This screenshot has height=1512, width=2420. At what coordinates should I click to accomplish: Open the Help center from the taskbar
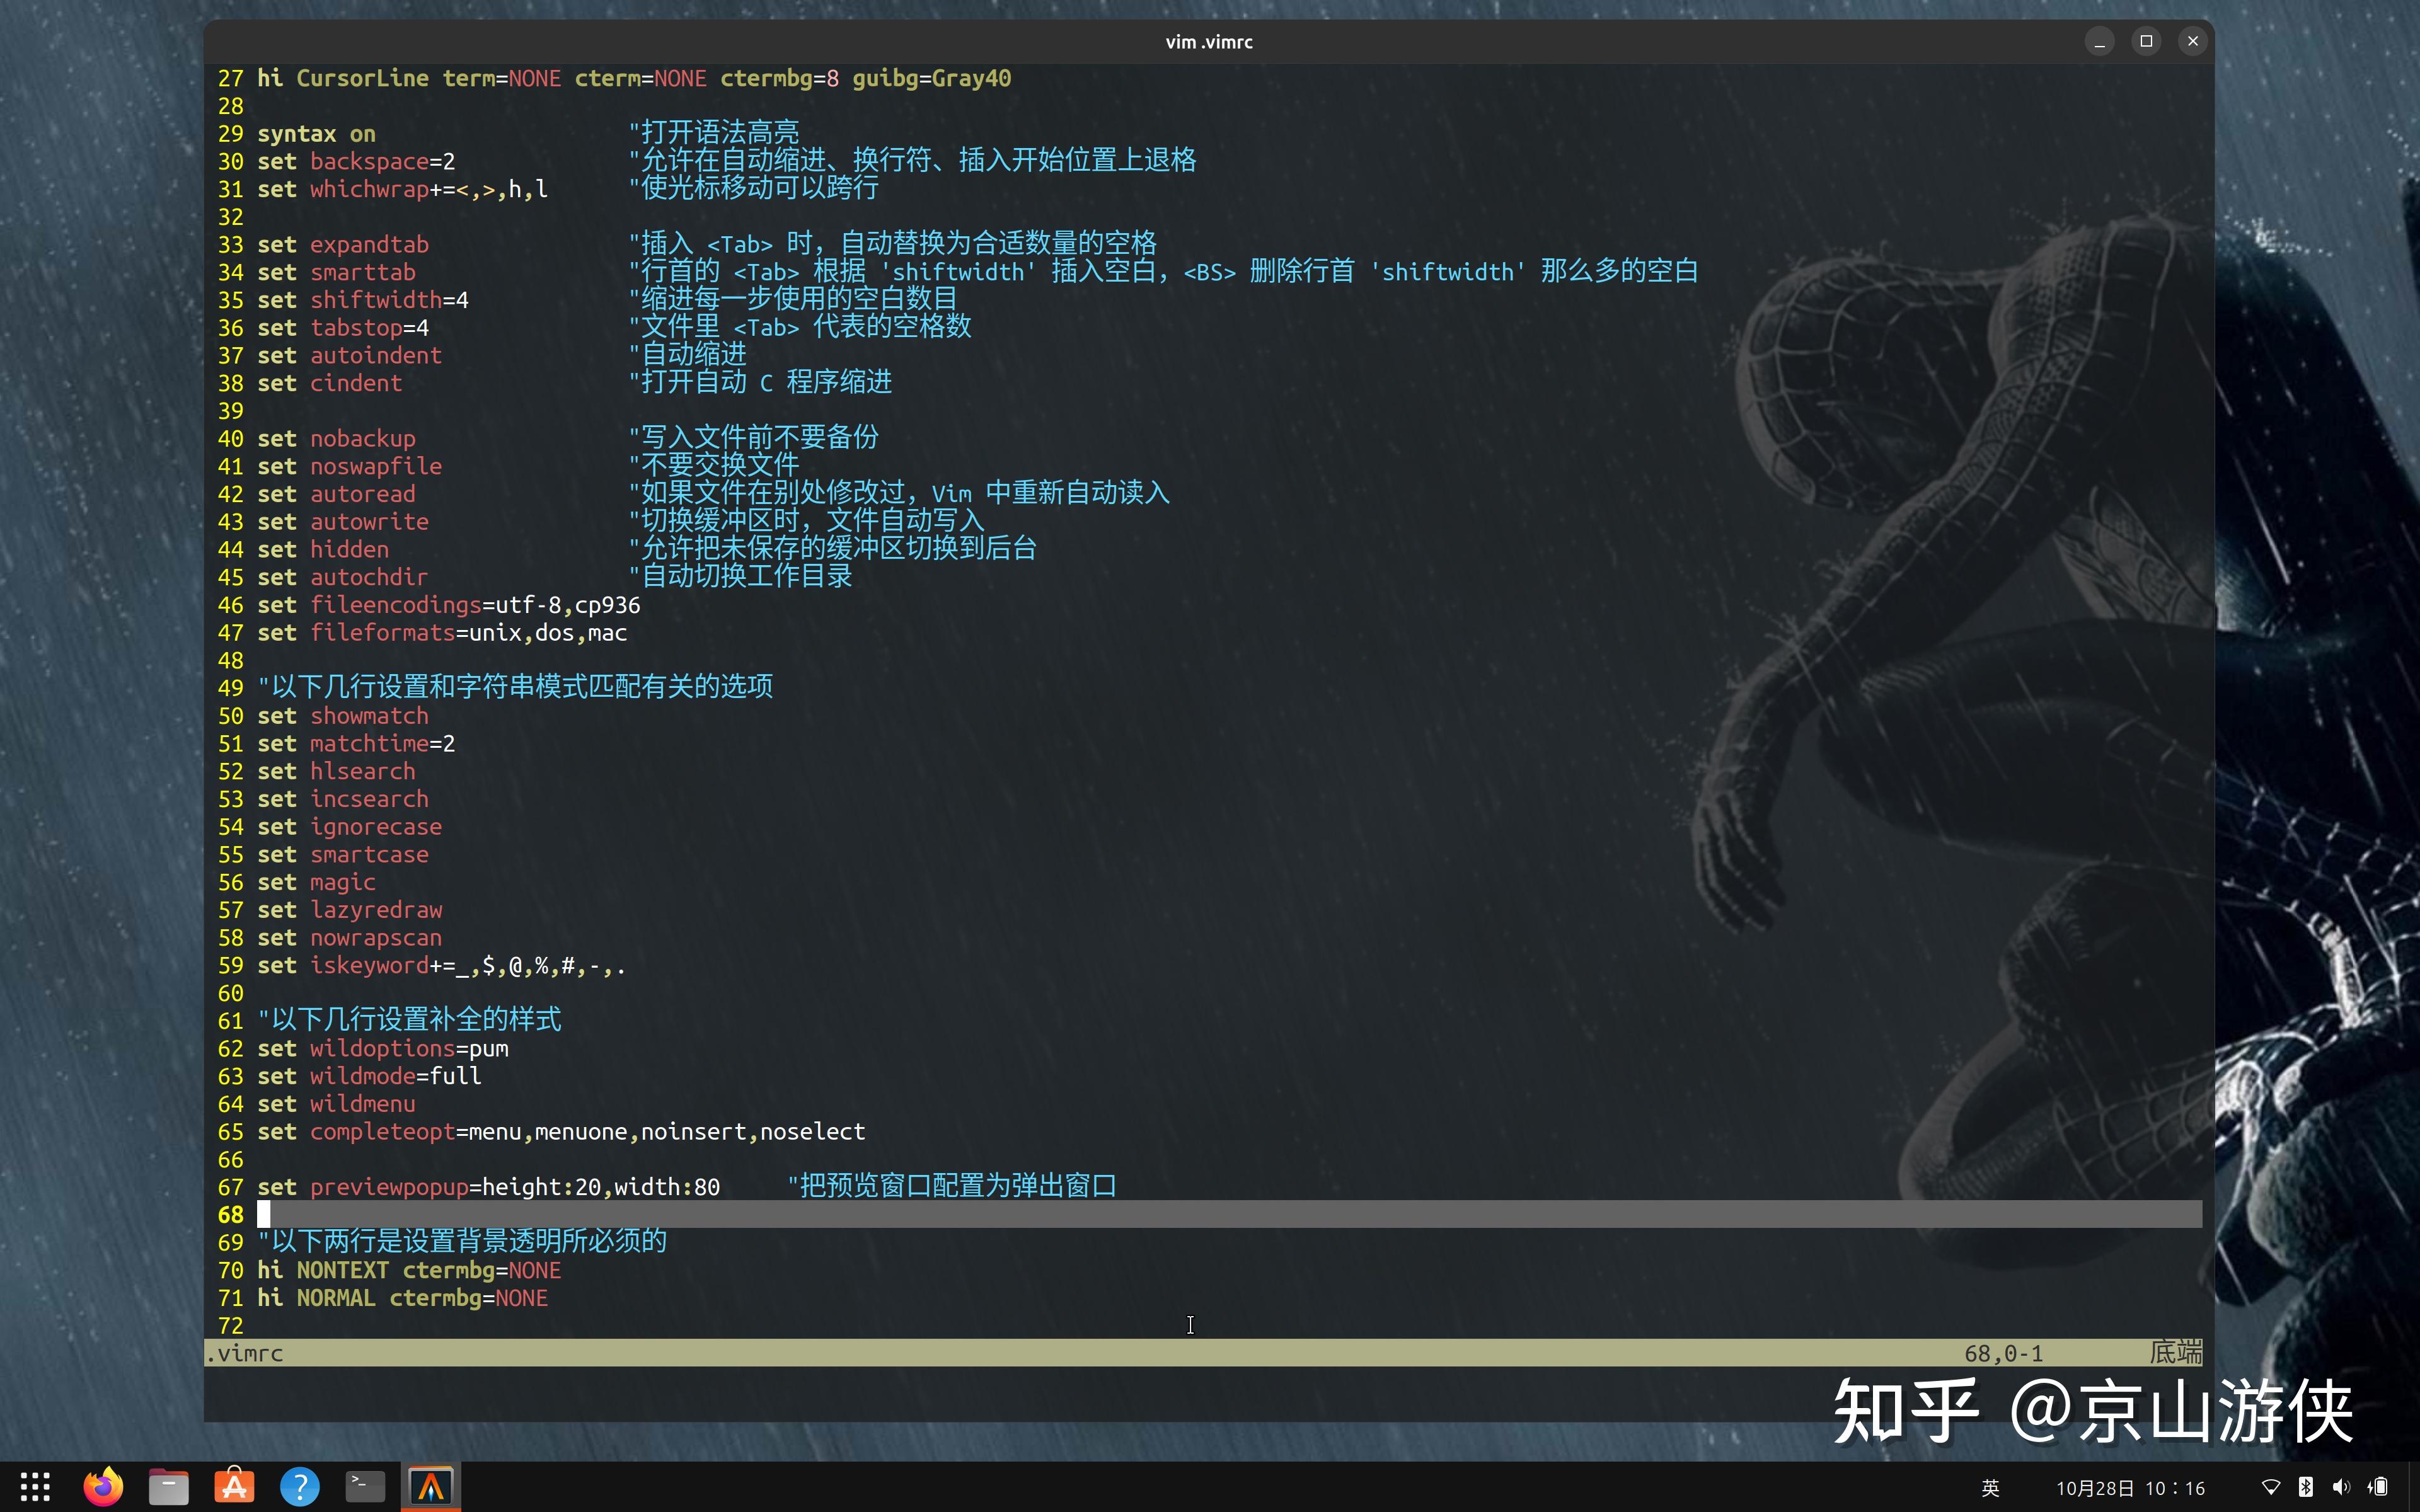point(299,1486)
